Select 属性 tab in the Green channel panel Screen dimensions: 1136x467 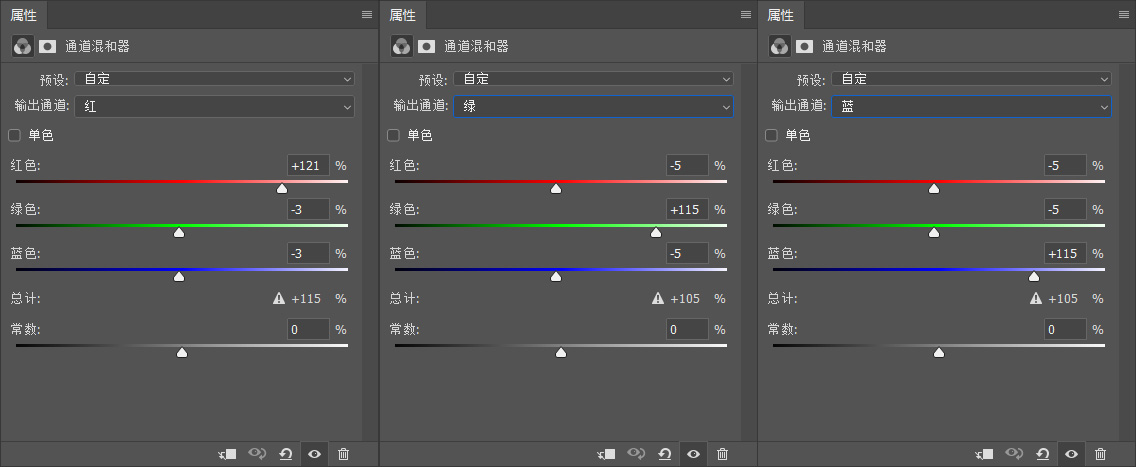coord(402,15)
